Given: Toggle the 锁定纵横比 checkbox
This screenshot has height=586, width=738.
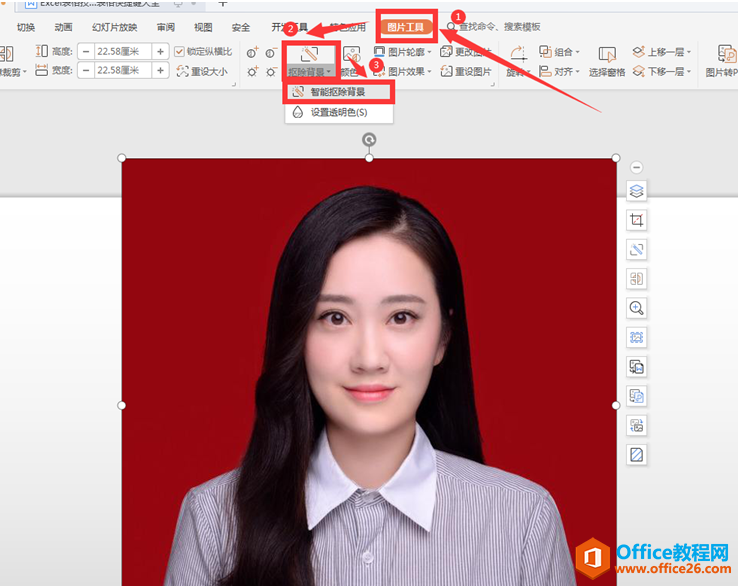Looking at the screenshot, I should (179, 52).
